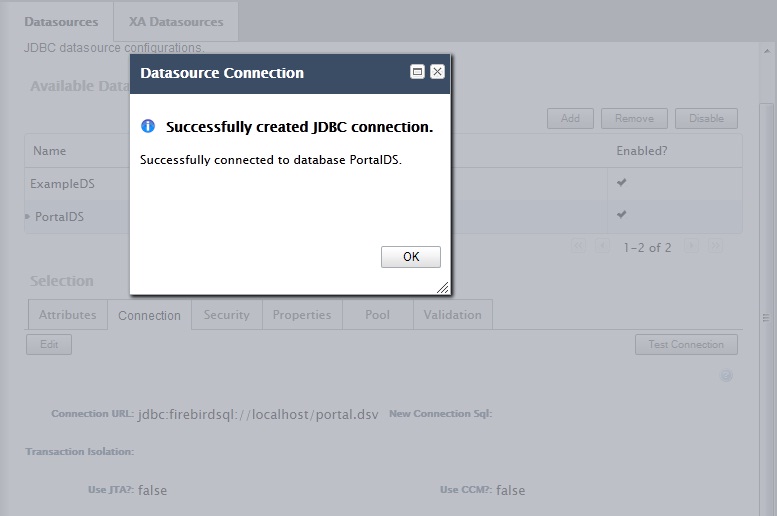The height and width of the screenshot is (516, 777).
Task: Click OK in Datasource Connection dialog
Action: coord(410,257)
